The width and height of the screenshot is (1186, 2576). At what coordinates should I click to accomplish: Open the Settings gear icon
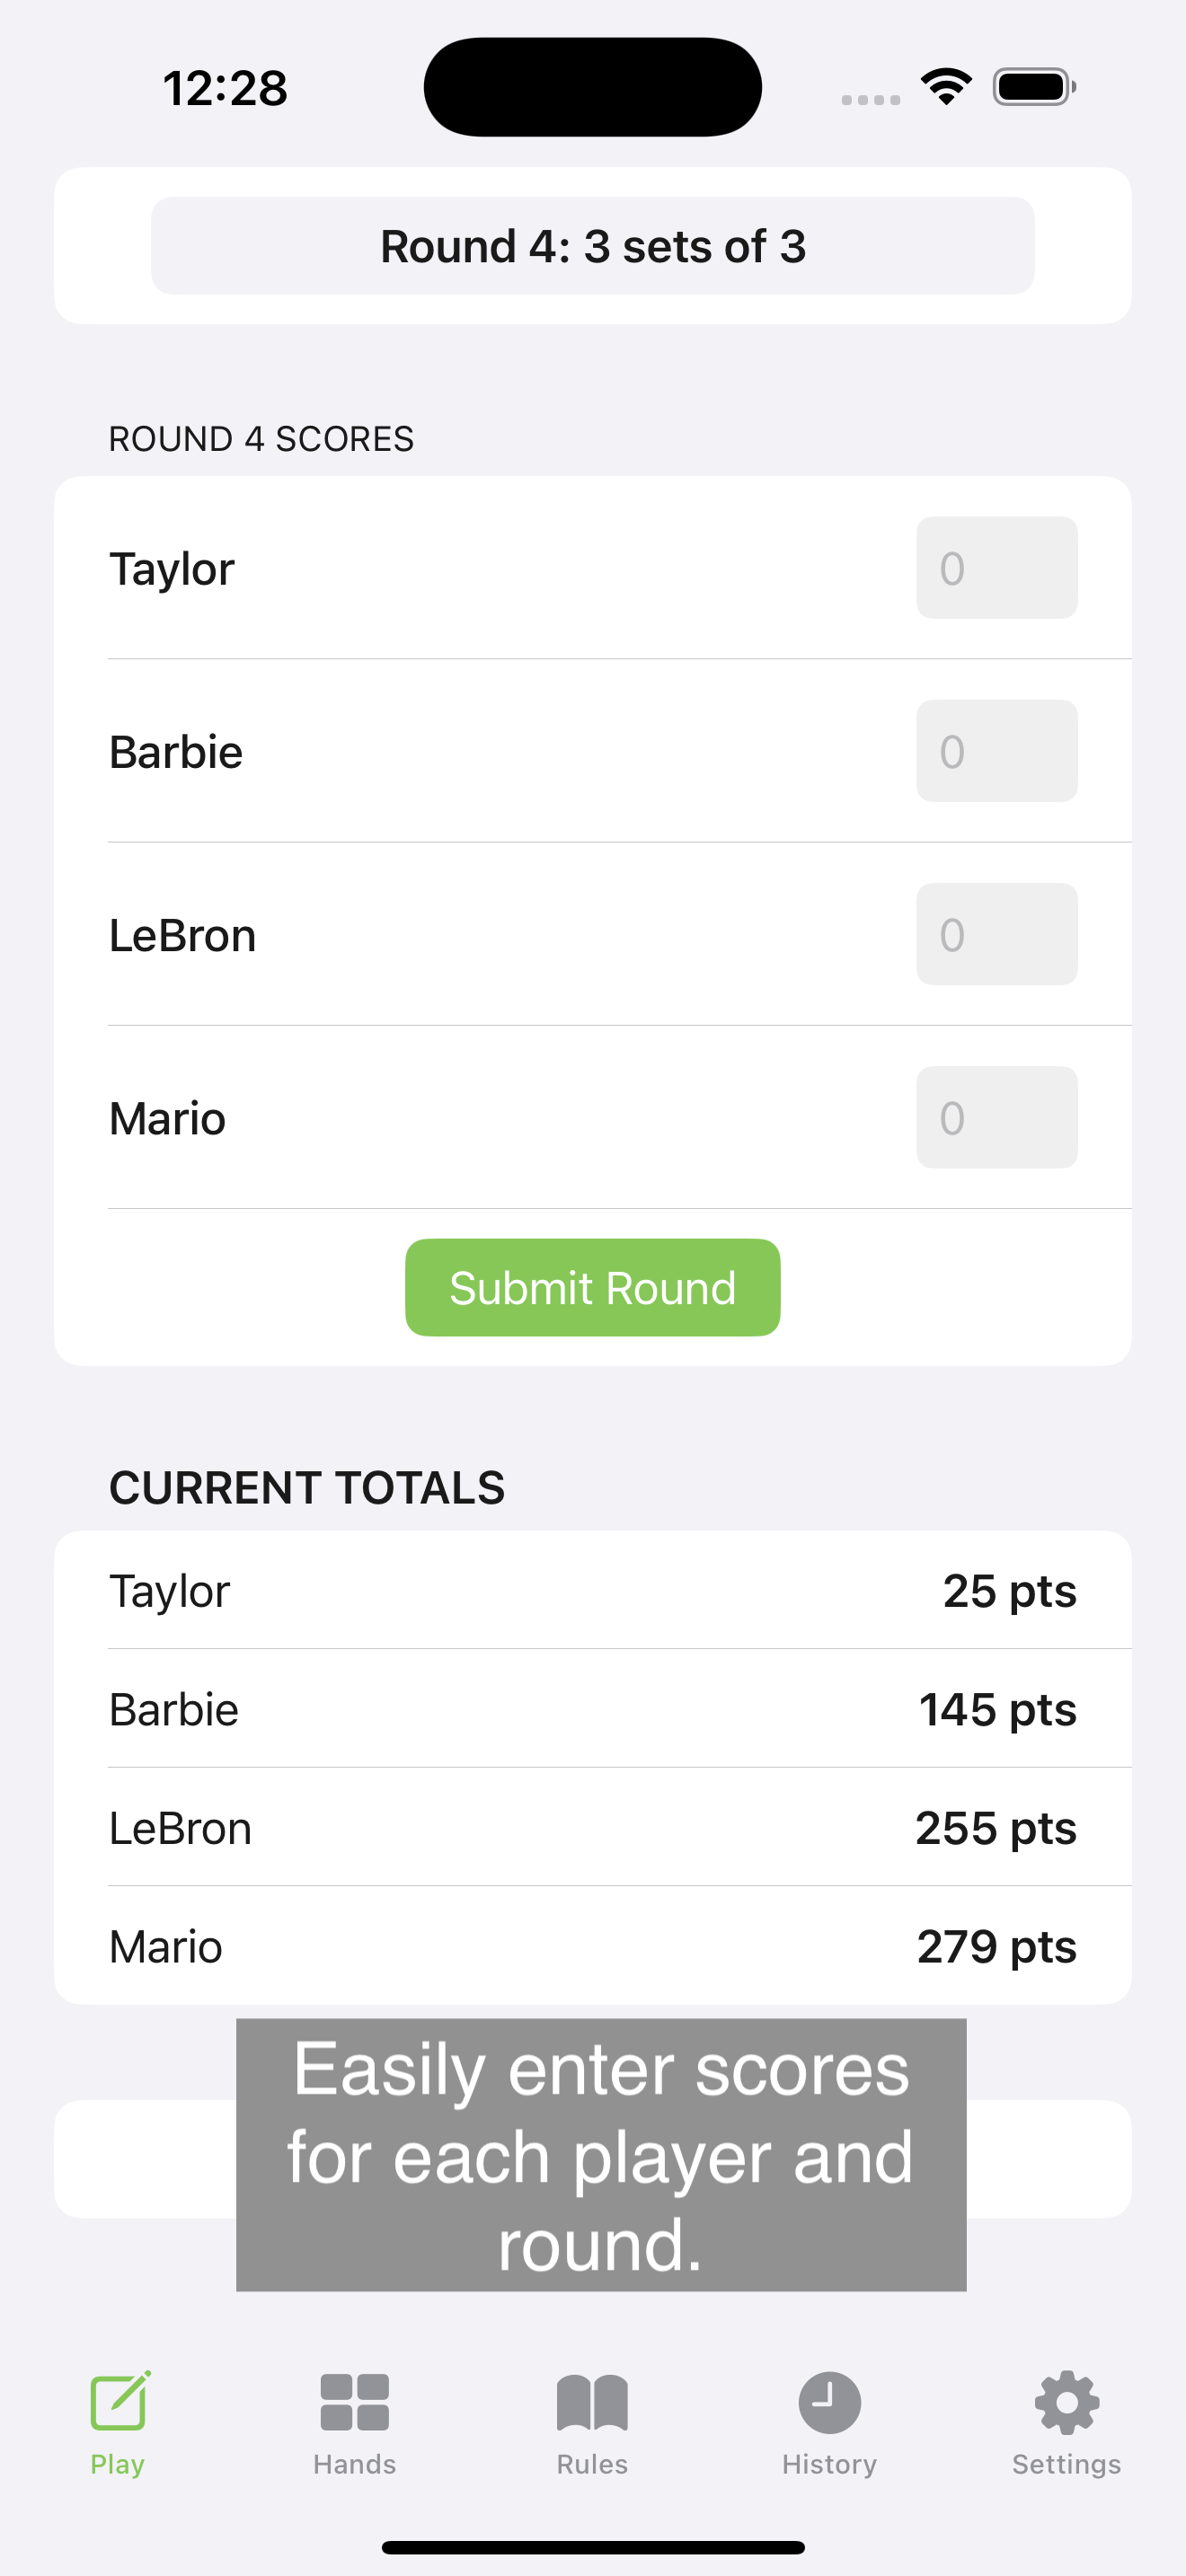point(1066,2402)
